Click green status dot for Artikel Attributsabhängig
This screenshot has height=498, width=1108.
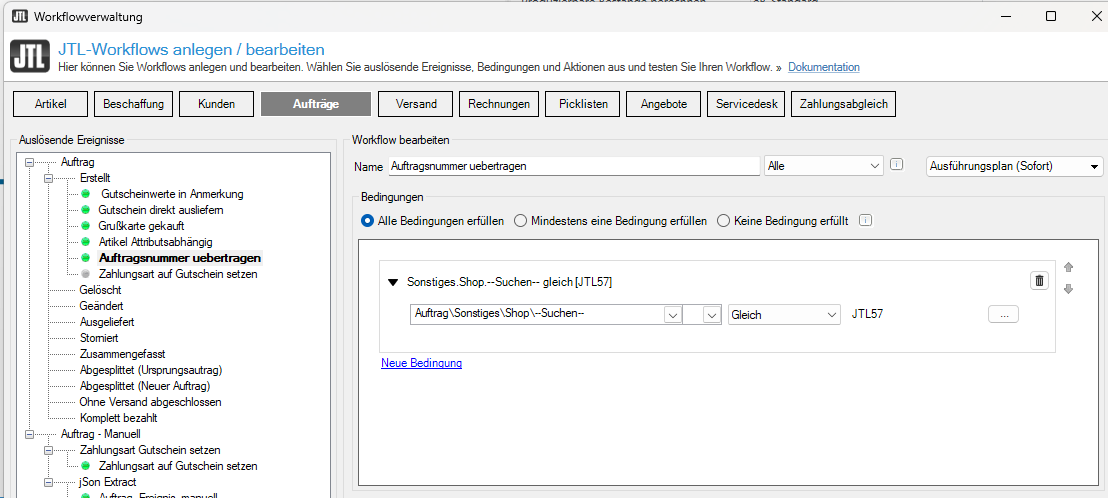click(x=86, y=242)
